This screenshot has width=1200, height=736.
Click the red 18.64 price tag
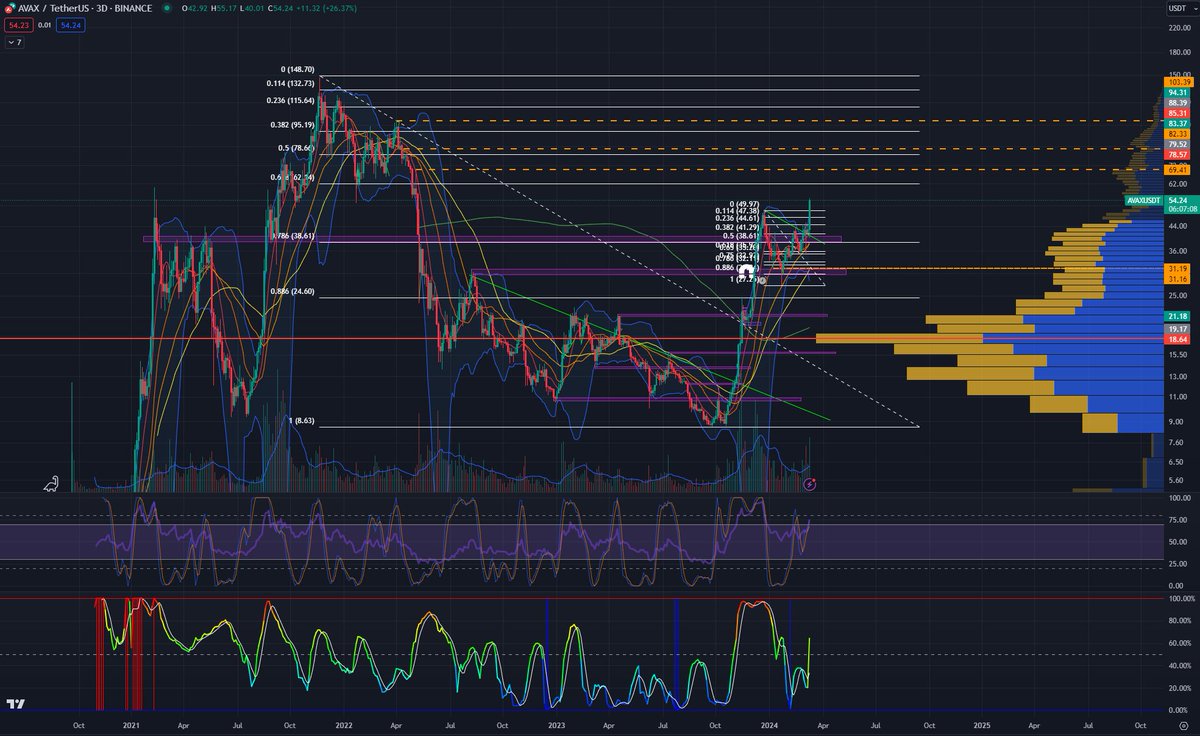[1177, 340]
